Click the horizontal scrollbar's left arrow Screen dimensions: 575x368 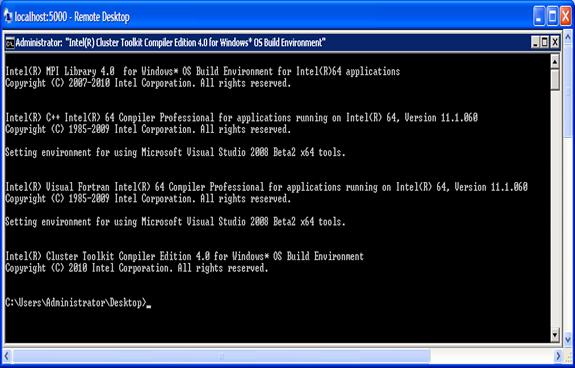click(7, 356)
